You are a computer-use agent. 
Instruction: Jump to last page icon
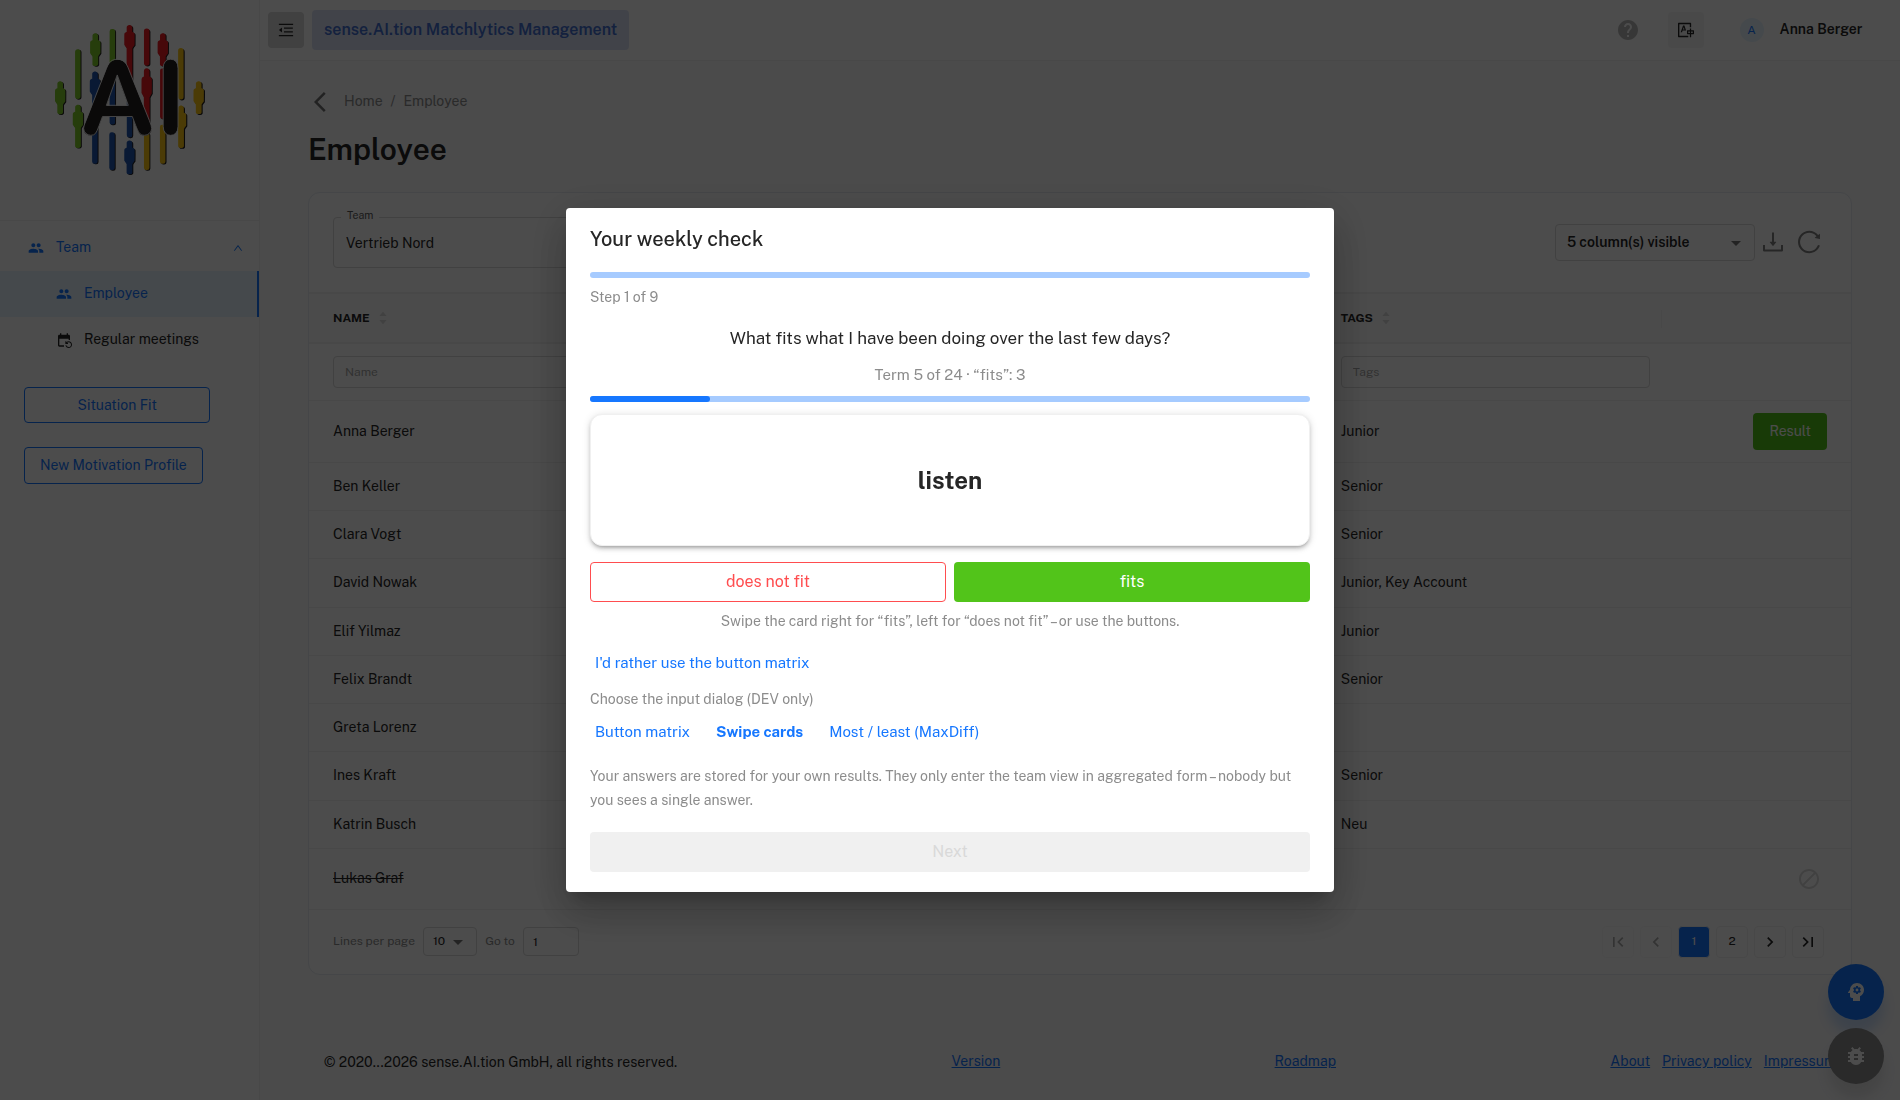[1808, 942]
